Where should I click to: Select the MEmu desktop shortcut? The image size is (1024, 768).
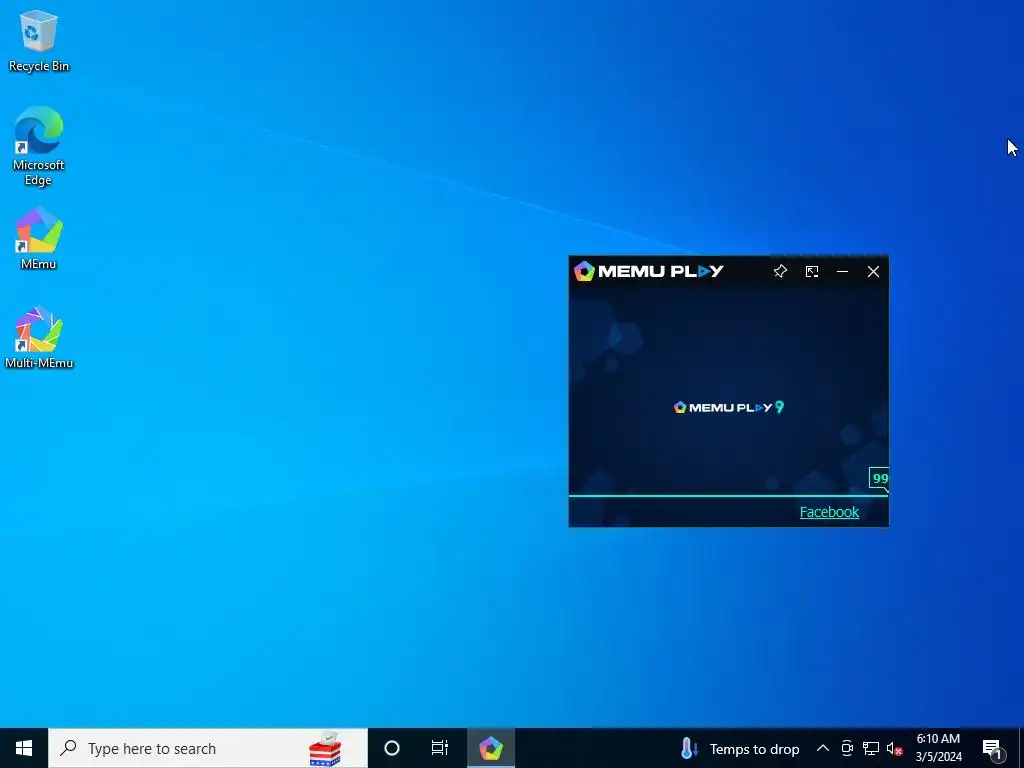point(39,238)
